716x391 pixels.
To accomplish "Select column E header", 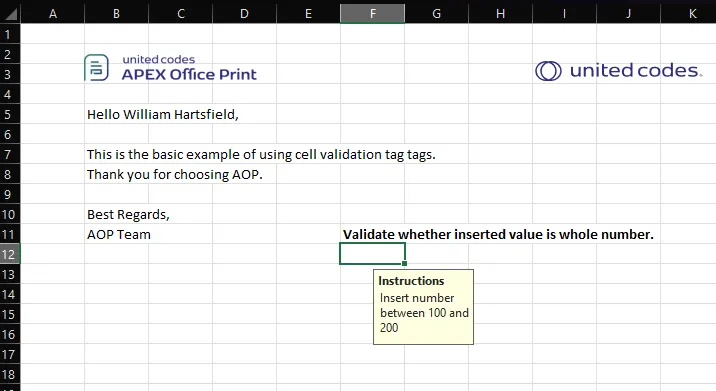I will click(x=308, y=14).
